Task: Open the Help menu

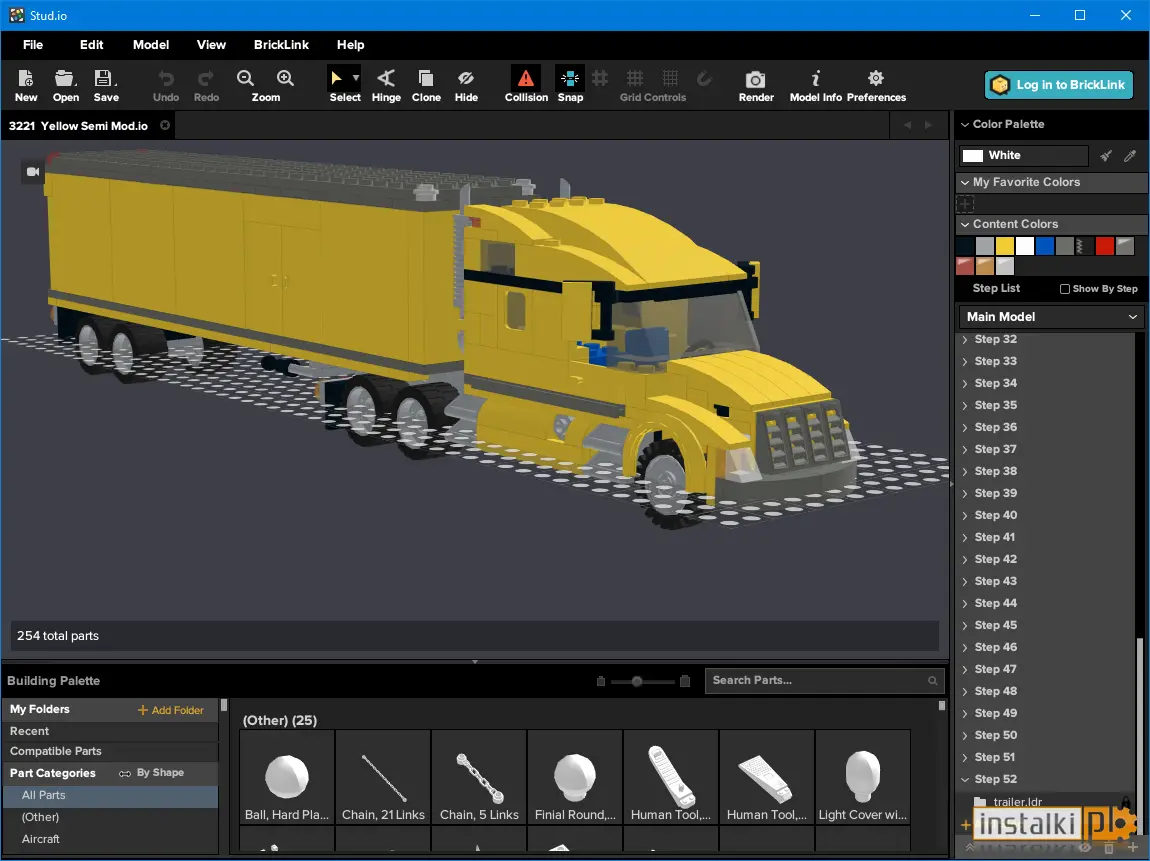Action: [x=351, y=45]
